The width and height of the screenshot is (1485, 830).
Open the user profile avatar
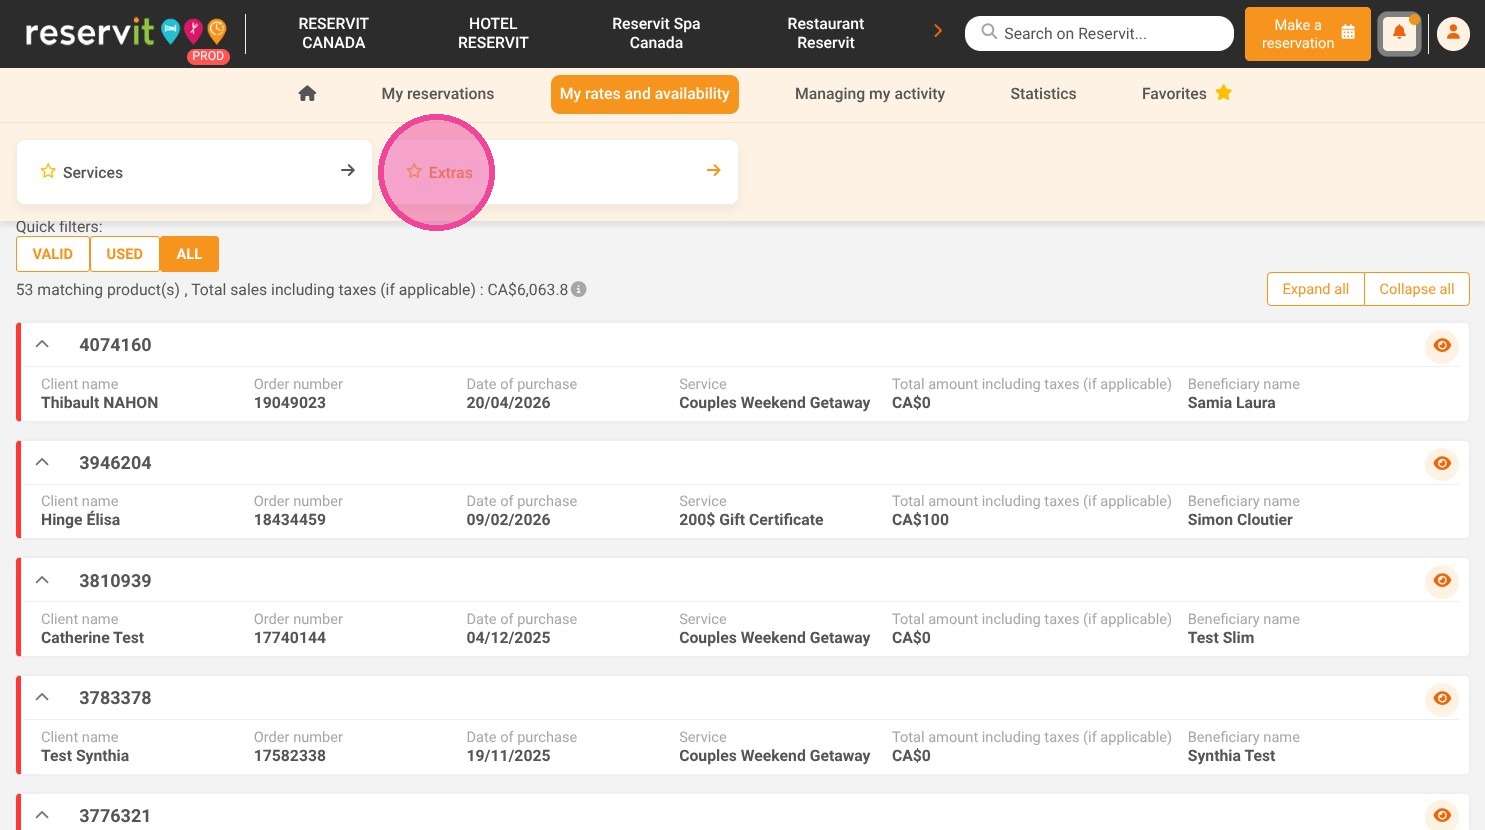coord(1453,34)
